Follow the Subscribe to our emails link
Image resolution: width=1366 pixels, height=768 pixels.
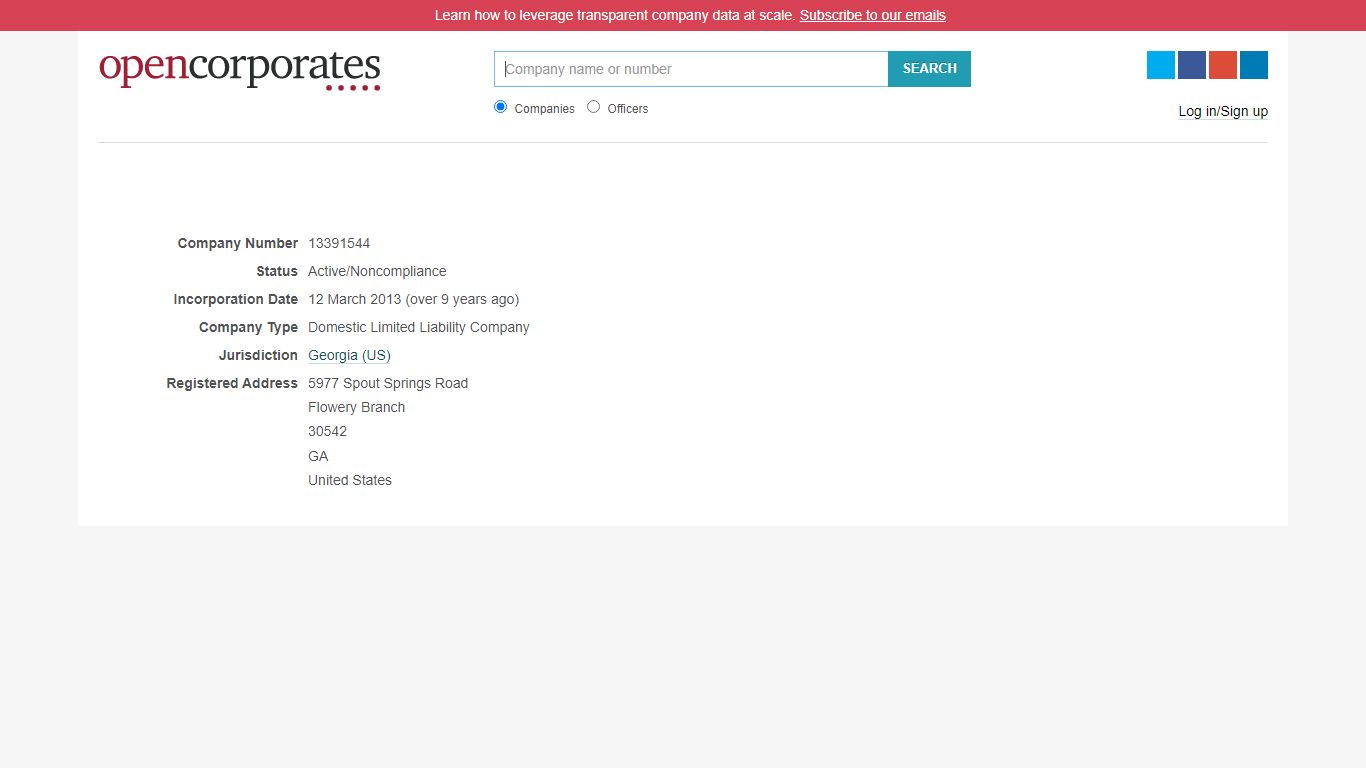point(873,15)
